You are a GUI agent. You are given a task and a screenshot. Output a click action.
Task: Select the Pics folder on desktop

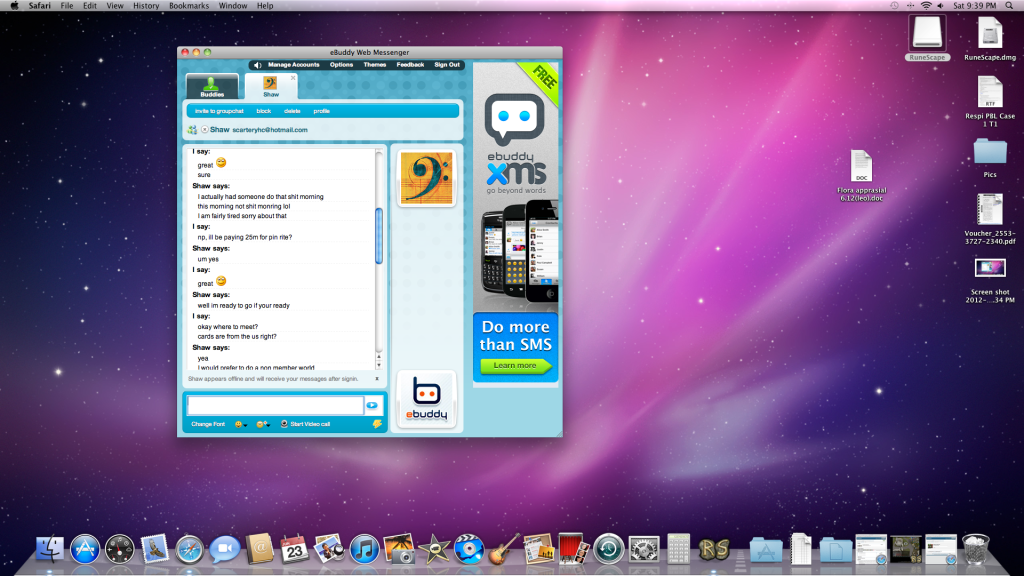click(990, 157)
